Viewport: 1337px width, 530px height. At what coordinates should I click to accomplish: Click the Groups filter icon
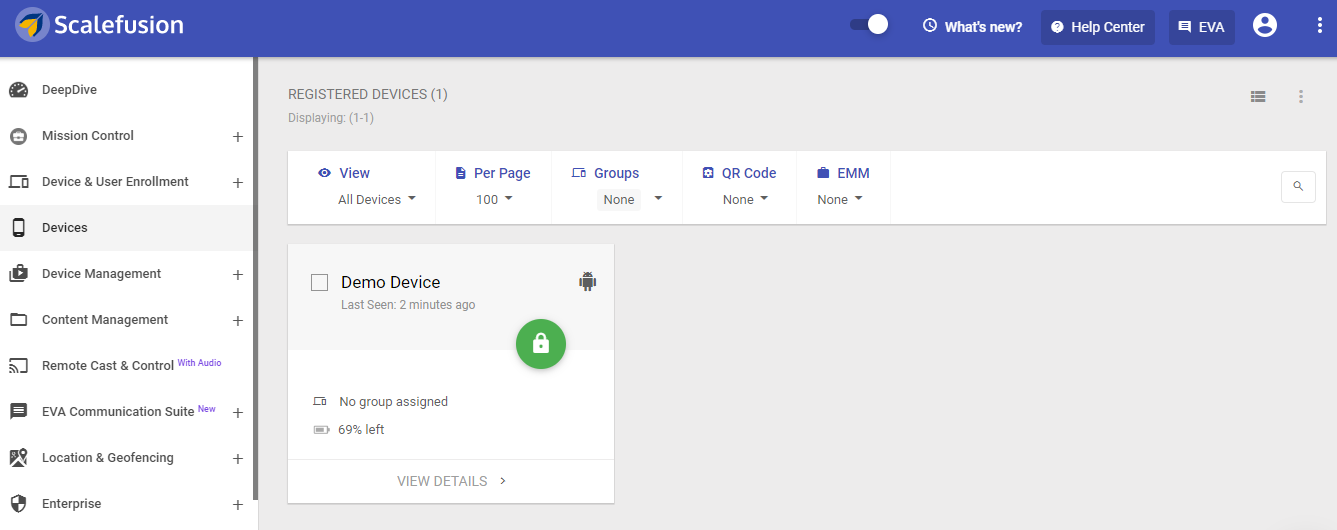coord(579,173)
